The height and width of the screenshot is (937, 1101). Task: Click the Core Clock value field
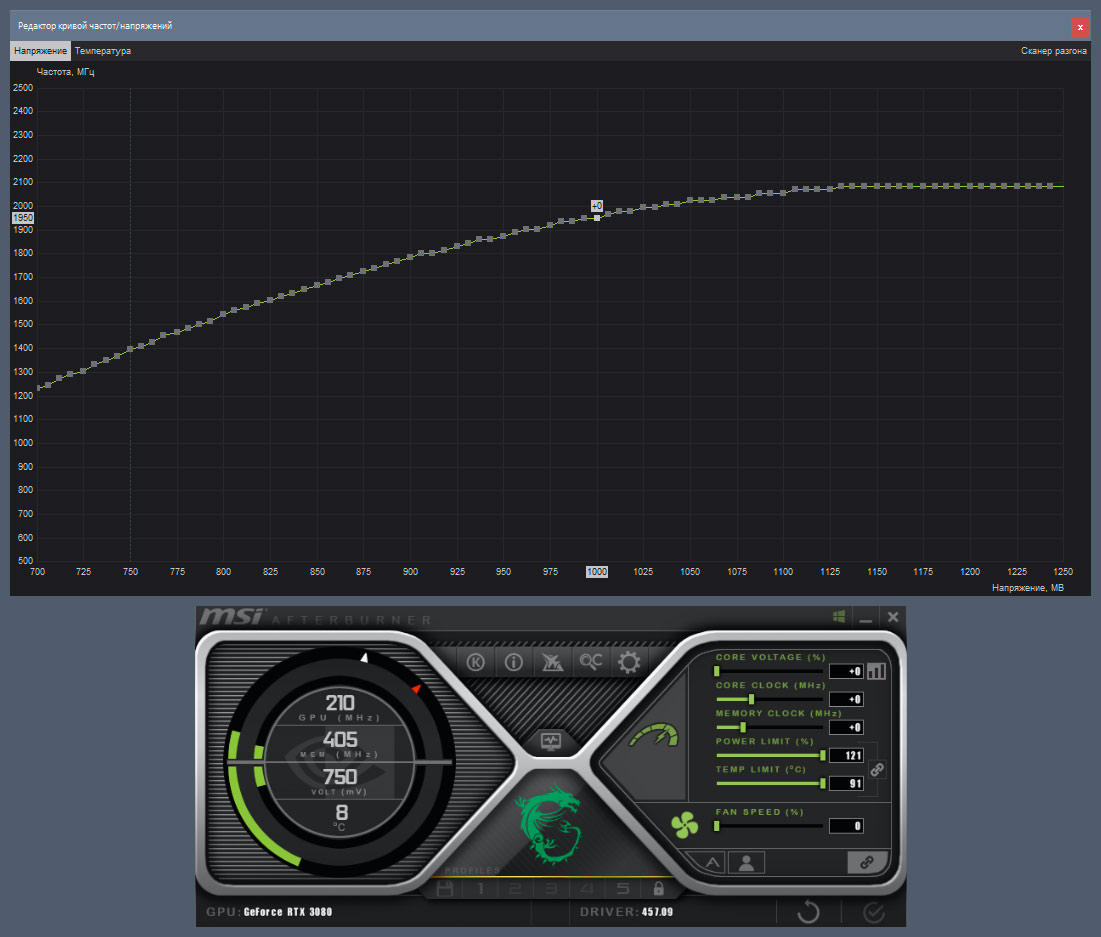click(x=846, y=700)
